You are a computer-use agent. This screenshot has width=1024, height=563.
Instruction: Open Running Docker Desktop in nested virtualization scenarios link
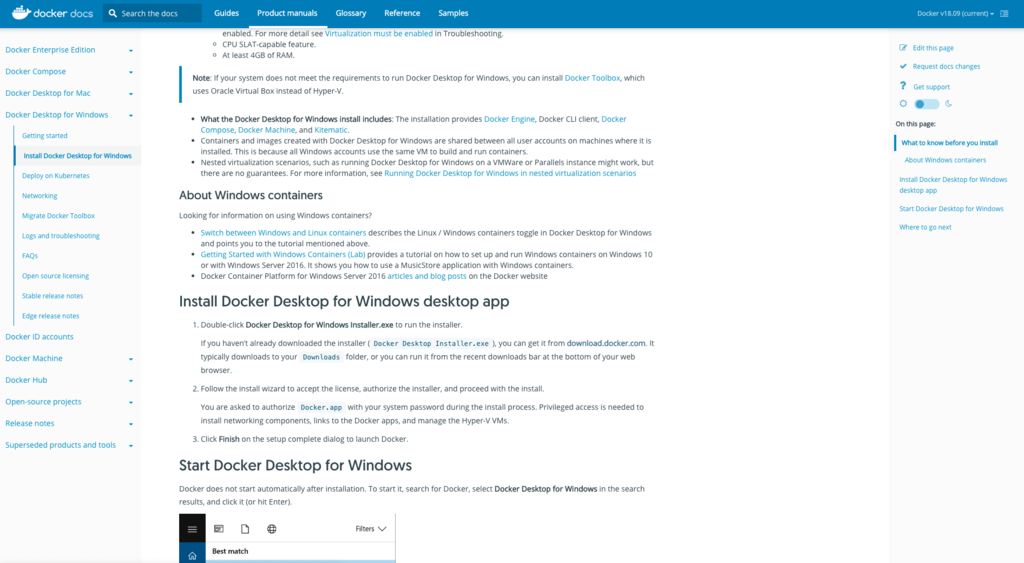(510, 173)
